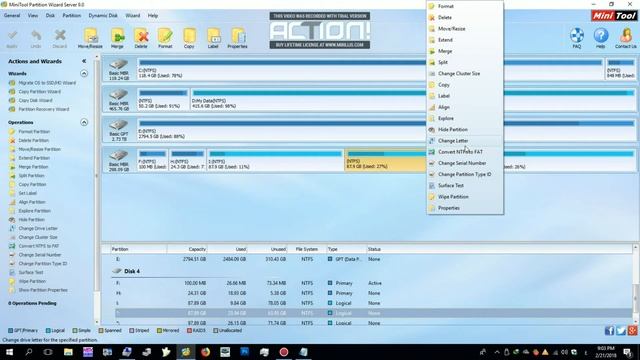
Task: Collapse the Operations section
Action: [x=84, y=122]
